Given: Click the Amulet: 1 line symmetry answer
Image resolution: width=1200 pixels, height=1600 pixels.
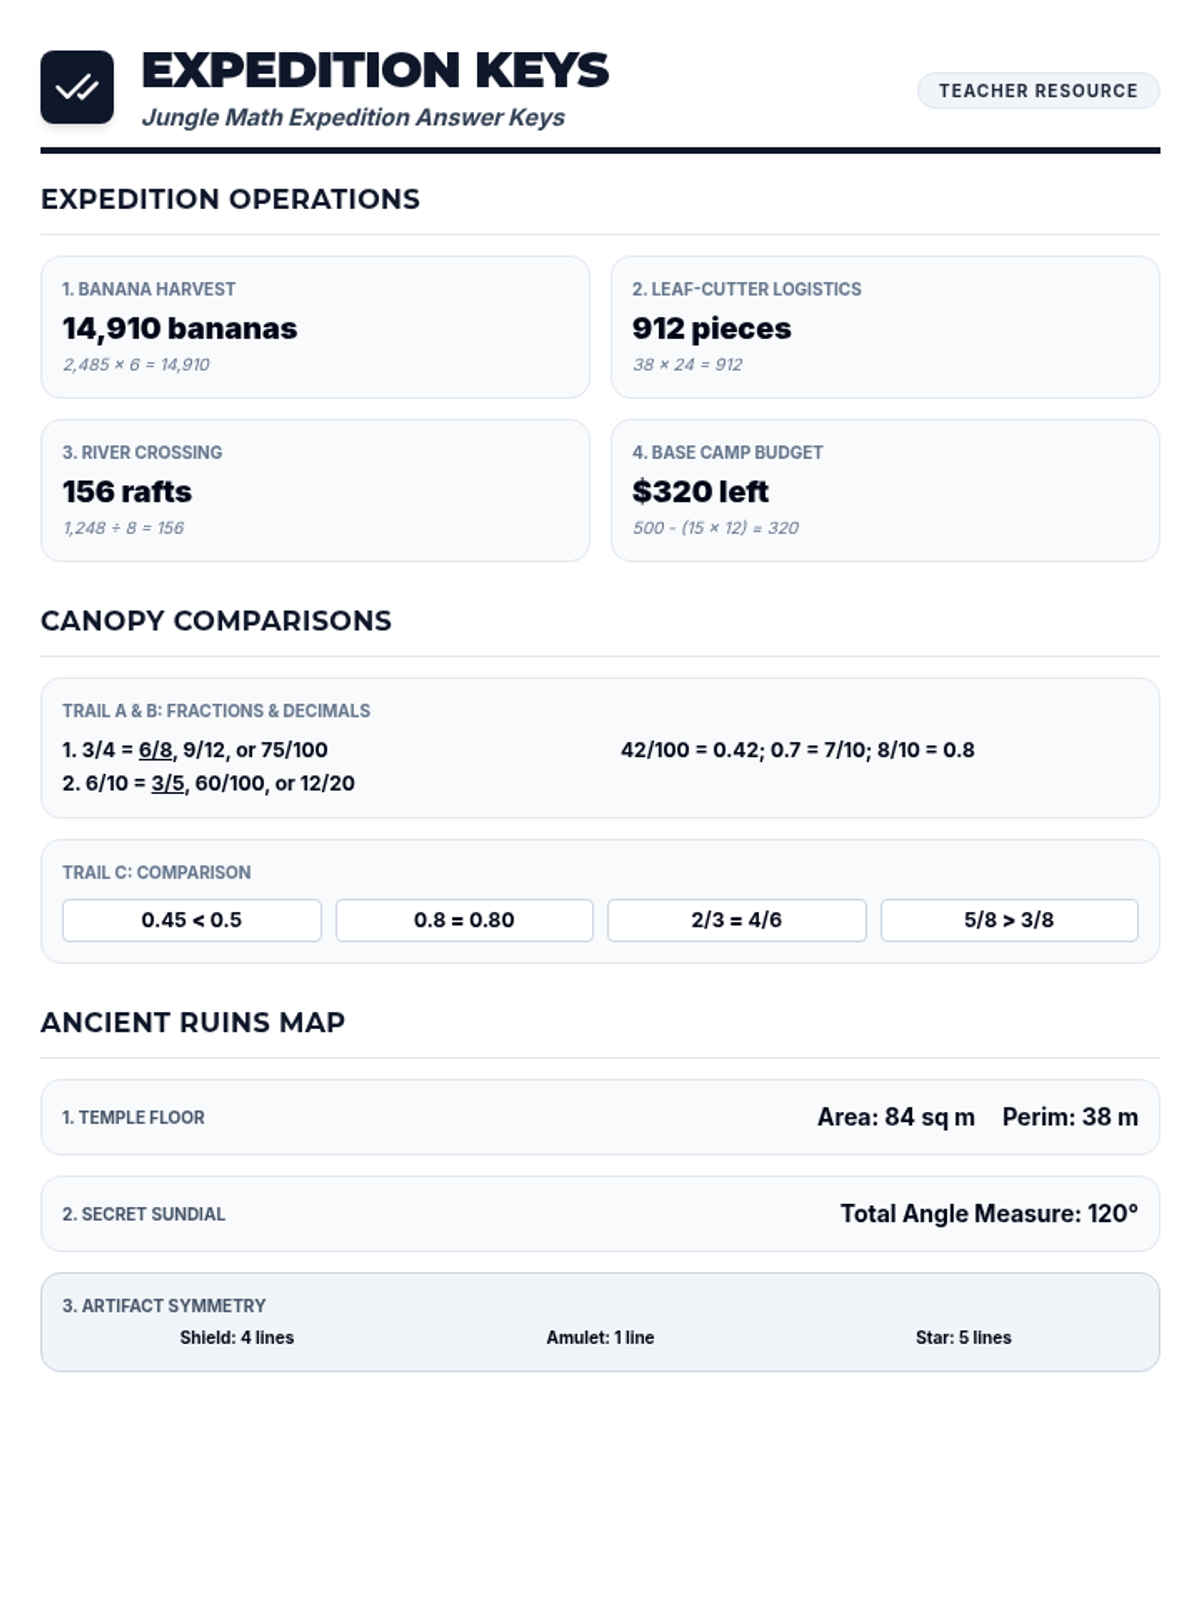Looking at the screenshot, I should pyautogui.click(x=600, y=1338).
